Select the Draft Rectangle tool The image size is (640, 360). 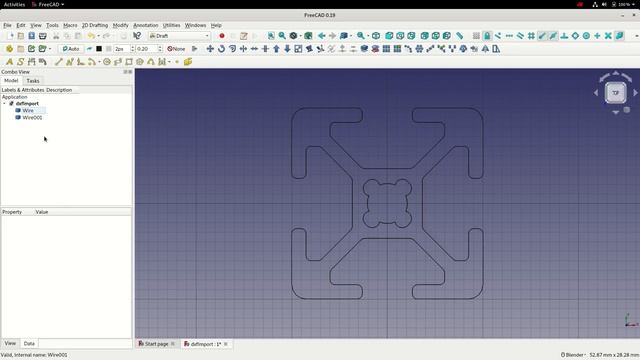(x=129, y=62)
